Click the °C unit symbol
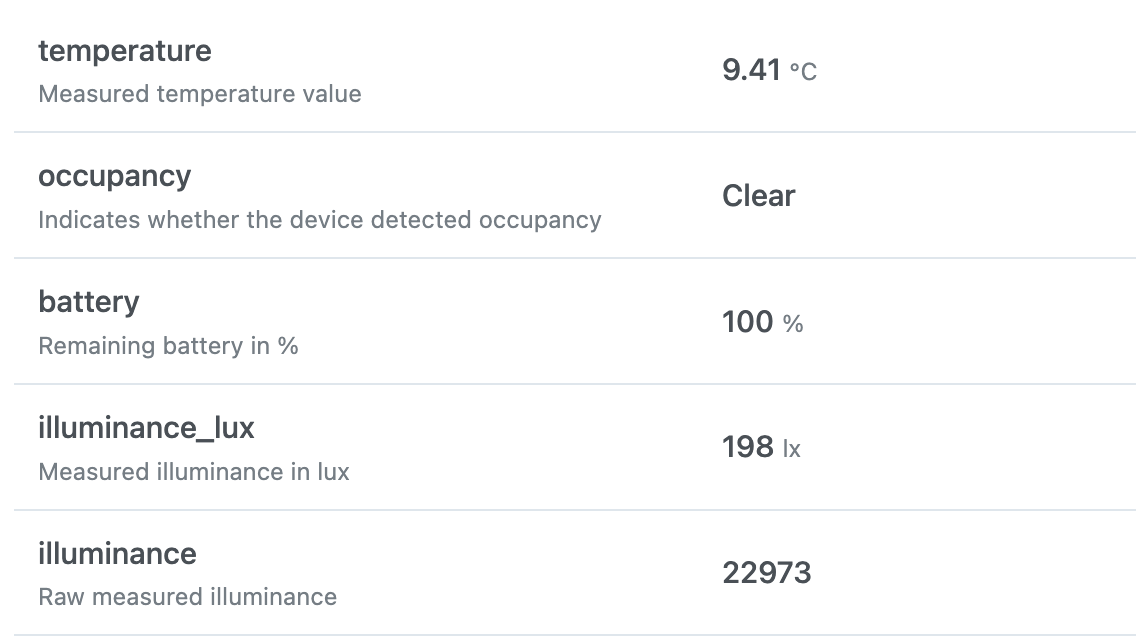This screenshot has width=1136, height=644. click(x=803, y=72)
